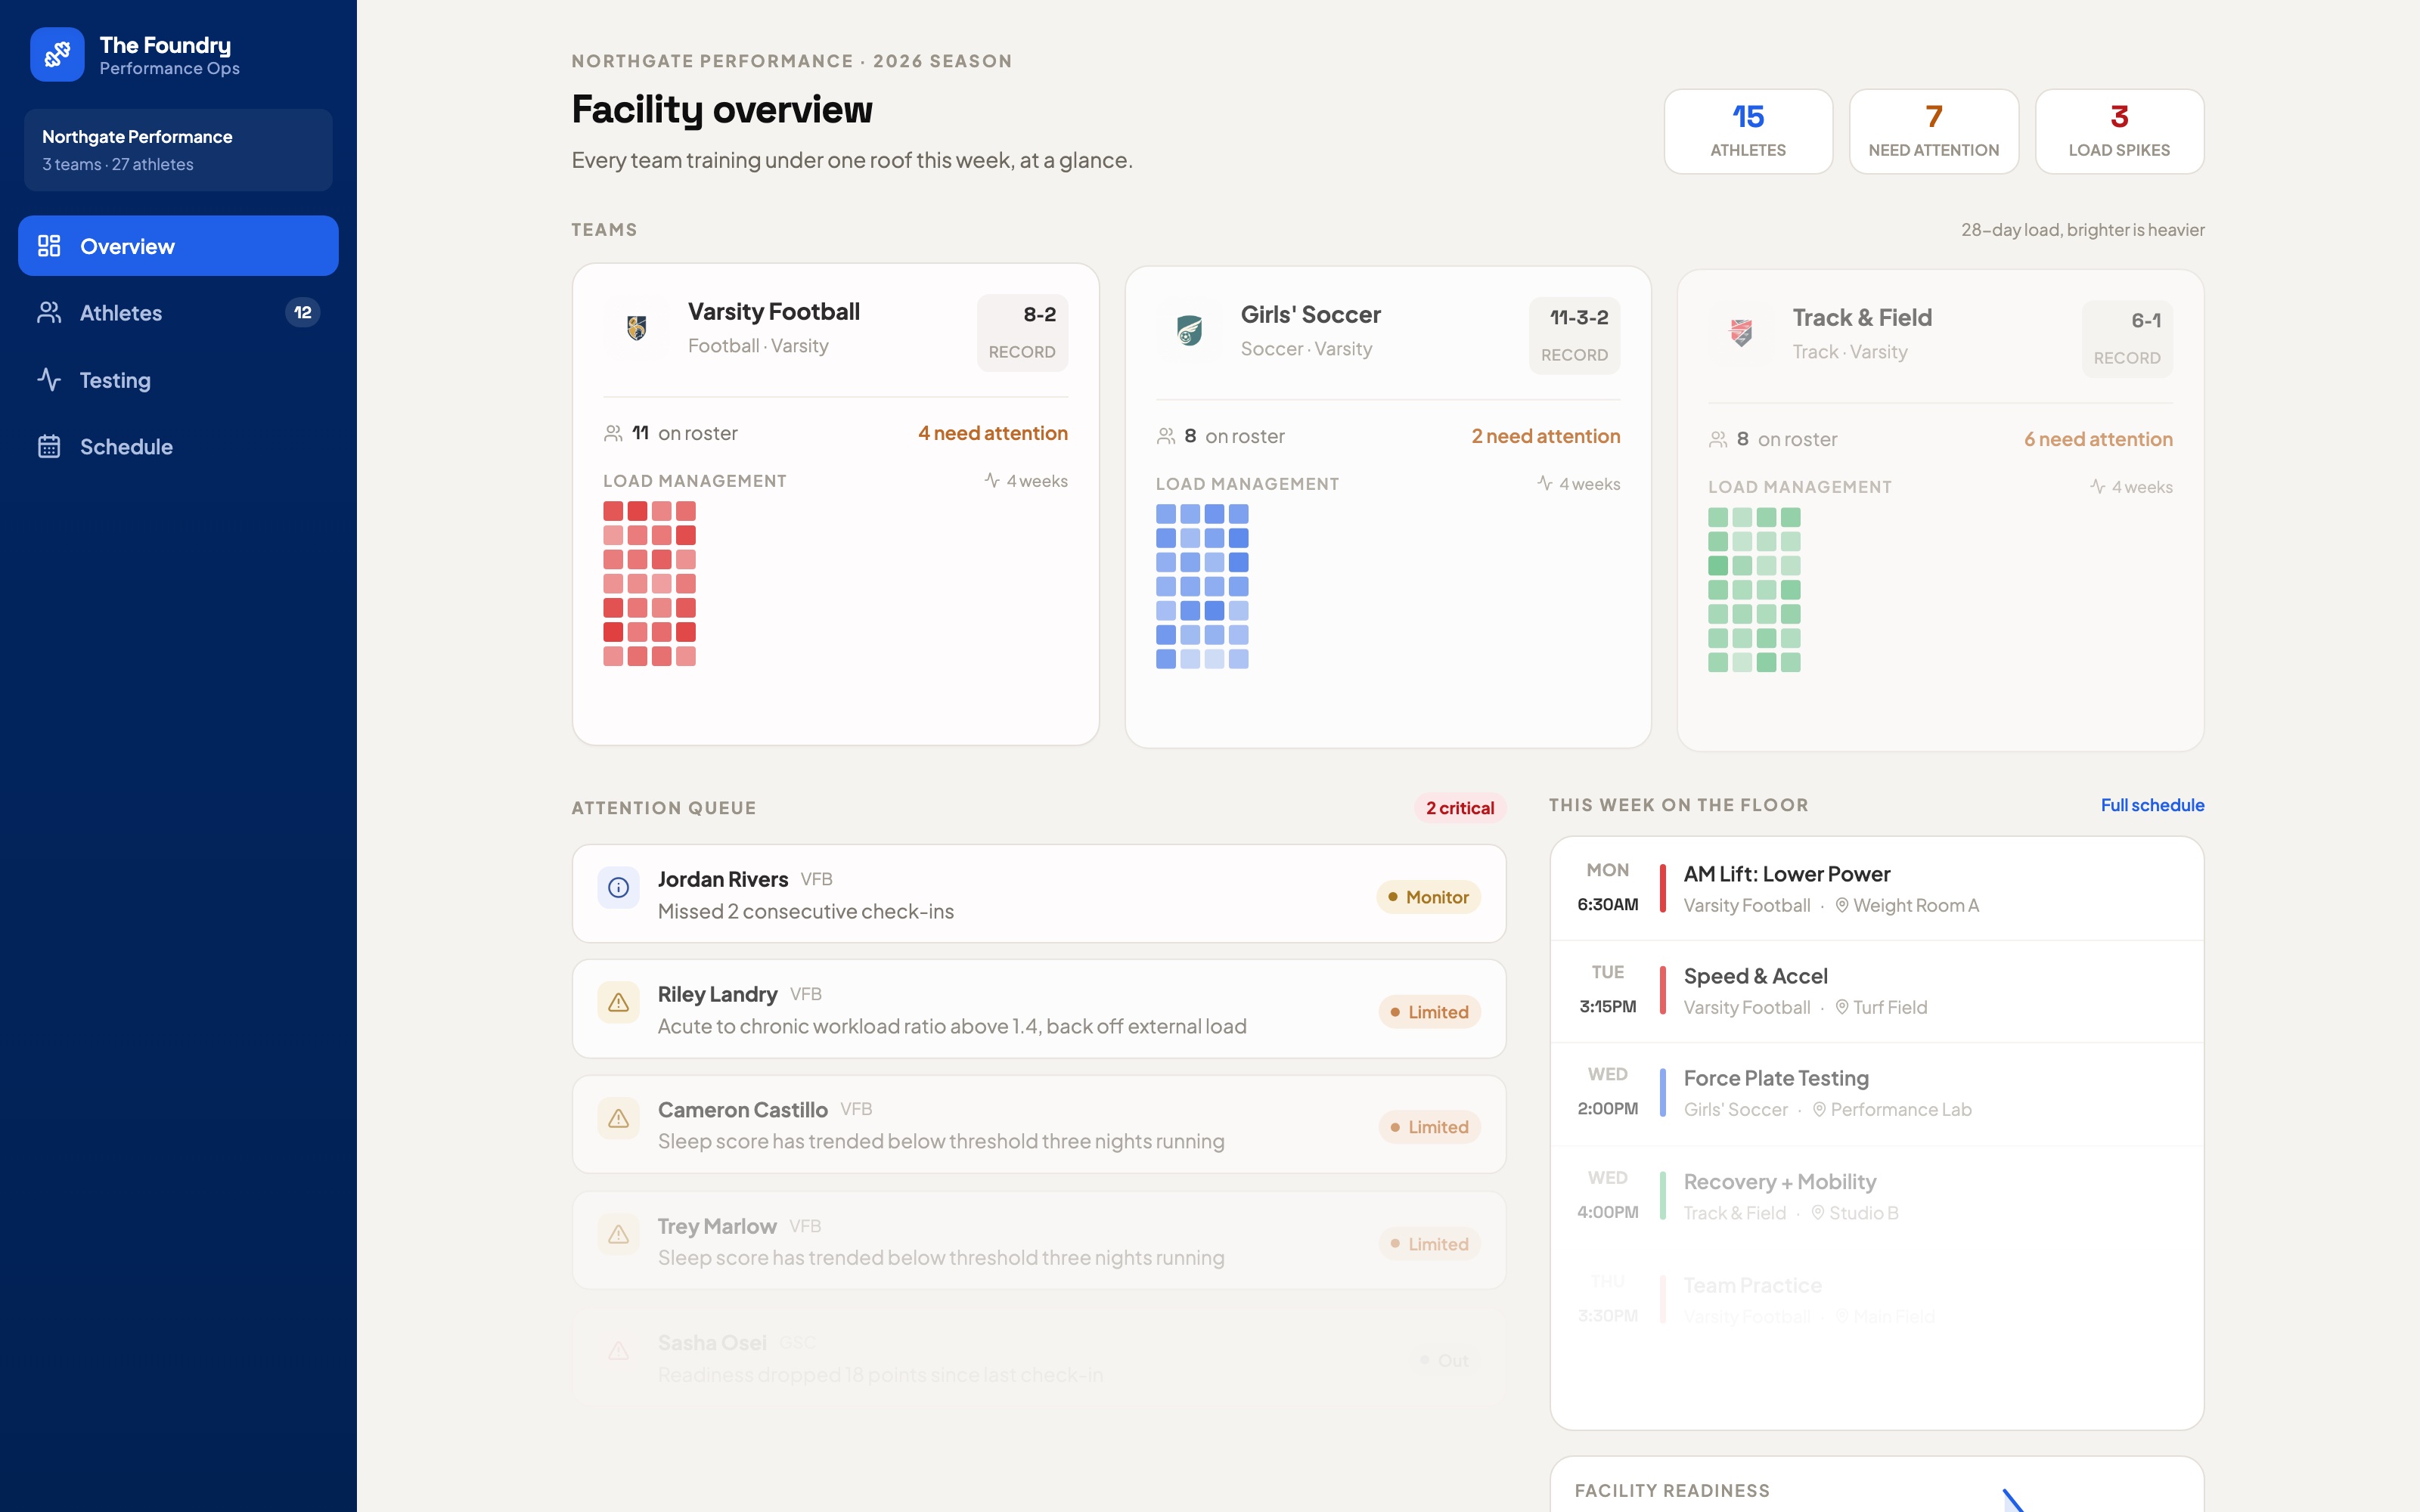Open AM Lift: Lower Power session
The width and height of the screenshot is (2420, 1512).
coord(1876,888)
